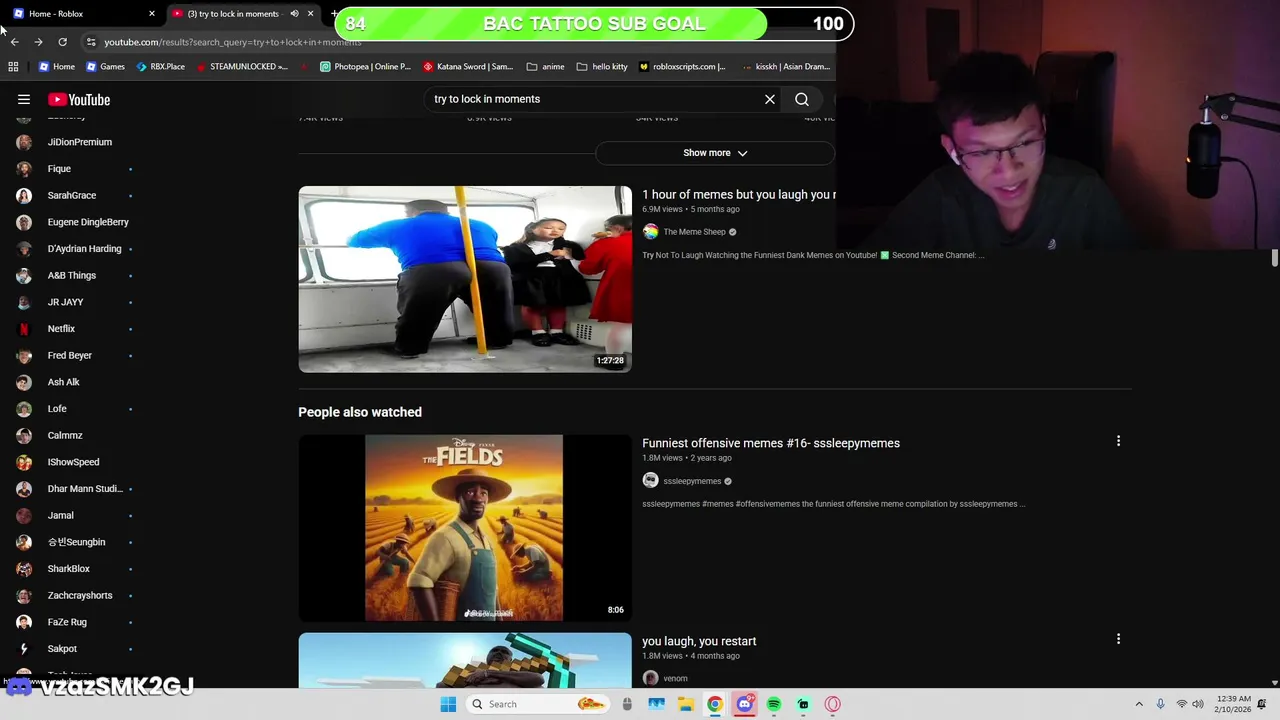1280x720 pixels.
Task: Open the RBX.Place bookmark
Action: point(160,67)
